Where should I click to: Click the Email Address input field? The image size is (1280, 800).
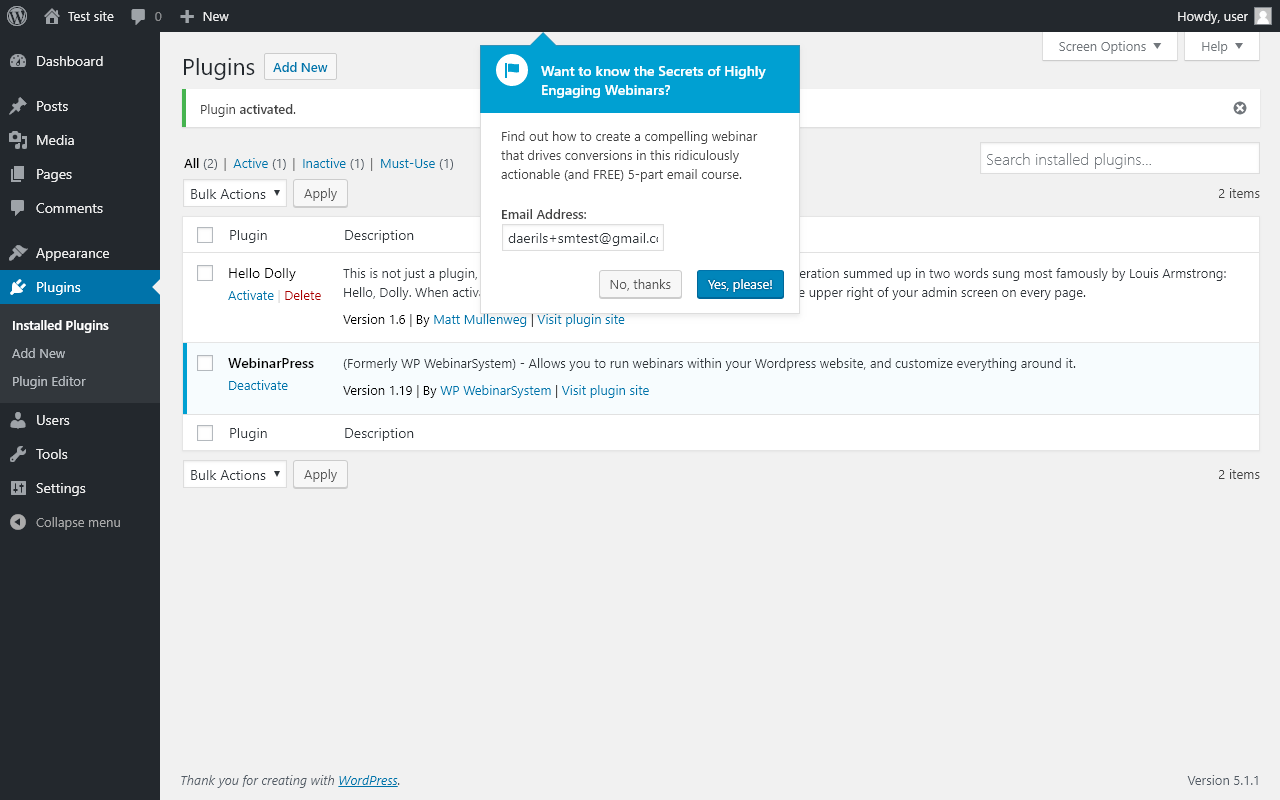pos(583,238)
